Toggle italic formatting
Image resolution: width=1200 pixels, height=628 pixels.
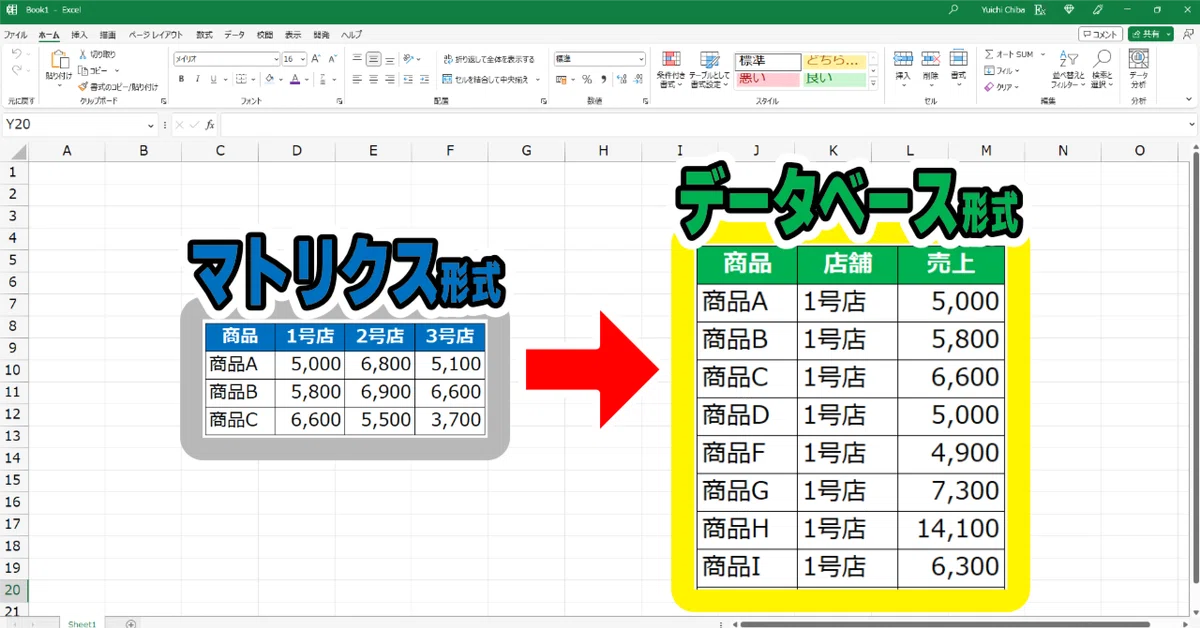click(198, 79)
